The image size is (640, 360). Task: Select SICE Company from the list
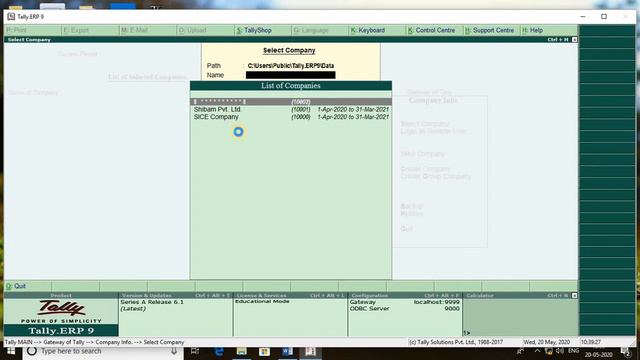(x=291, y=117)
